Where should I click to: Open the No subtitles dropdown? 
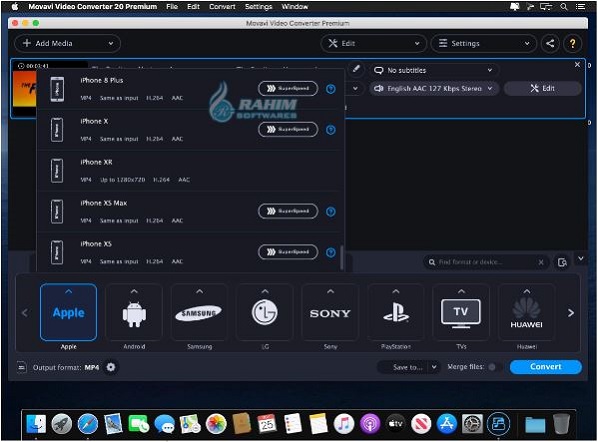[434, 70]
